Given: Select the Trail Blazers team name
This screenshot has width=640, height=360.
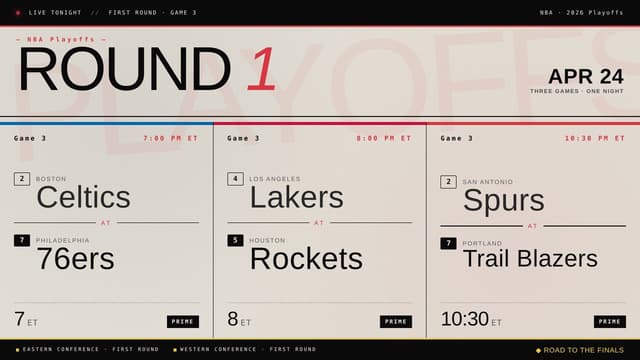Looking at the screenshot, I should [531, 259].
